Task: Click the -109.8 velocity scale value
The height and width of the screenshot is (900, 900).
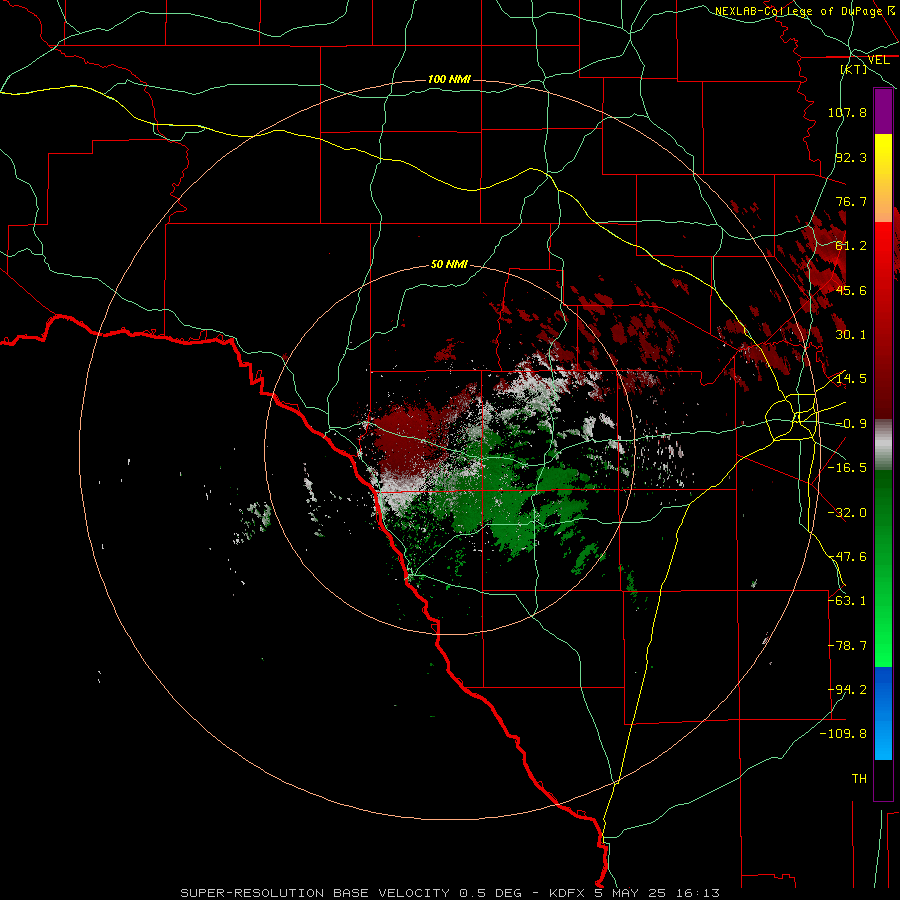Action: pyautogui.click(x=844, y=734)
